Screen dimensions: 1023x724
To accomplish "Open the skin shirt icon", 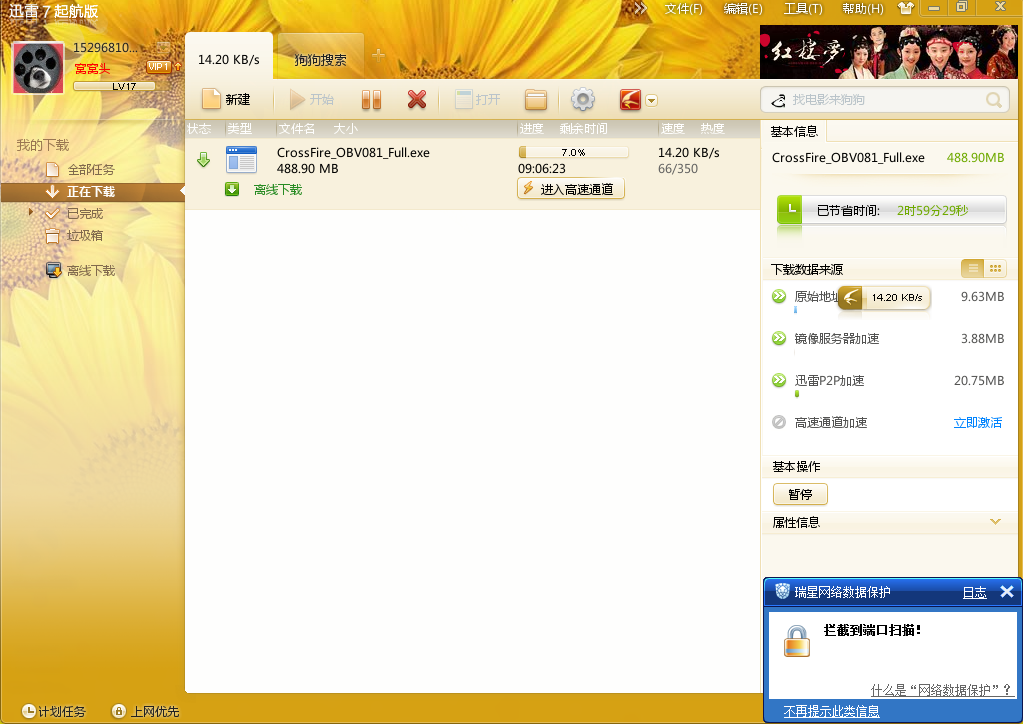I will click(906, 8).
